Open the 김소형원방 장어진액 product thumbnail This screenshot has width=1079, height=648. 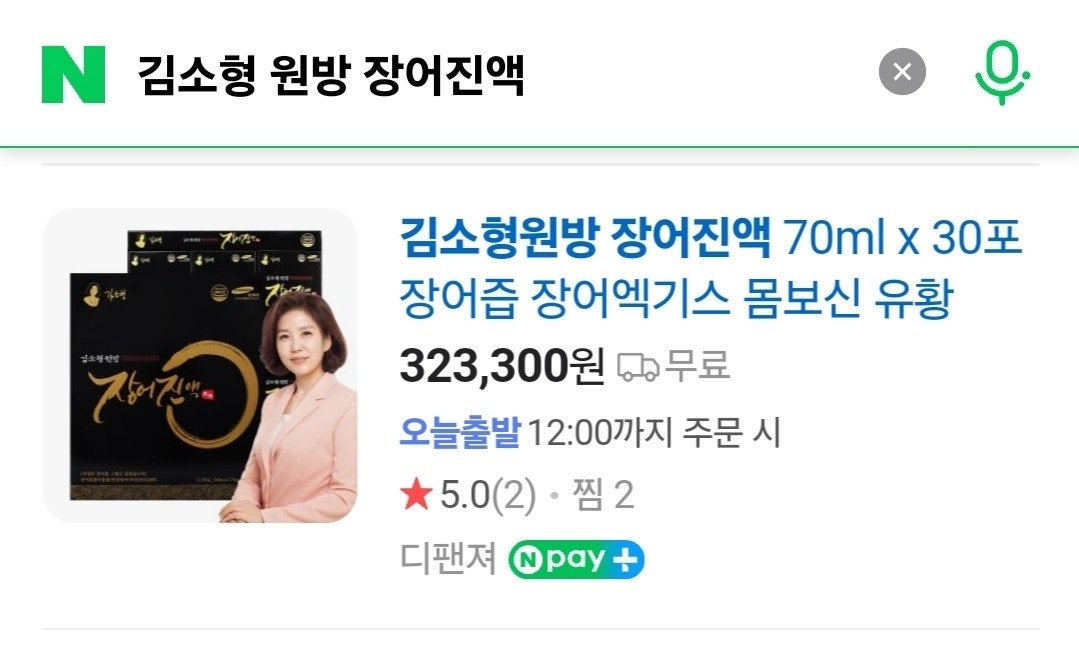click(200, 365)
